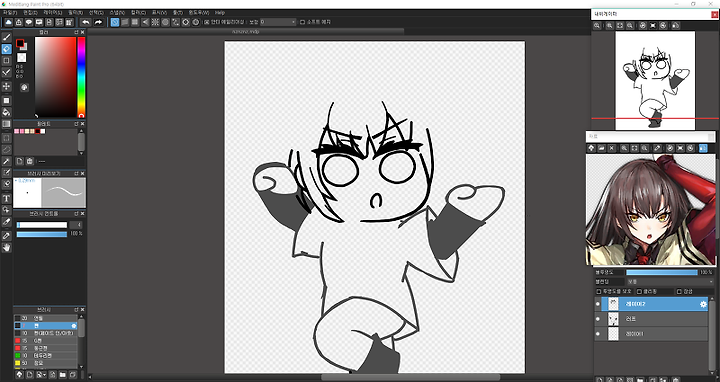Float the Brush Control panel
The height and width of the screenshot is (382, 720).
click(76, 214)
